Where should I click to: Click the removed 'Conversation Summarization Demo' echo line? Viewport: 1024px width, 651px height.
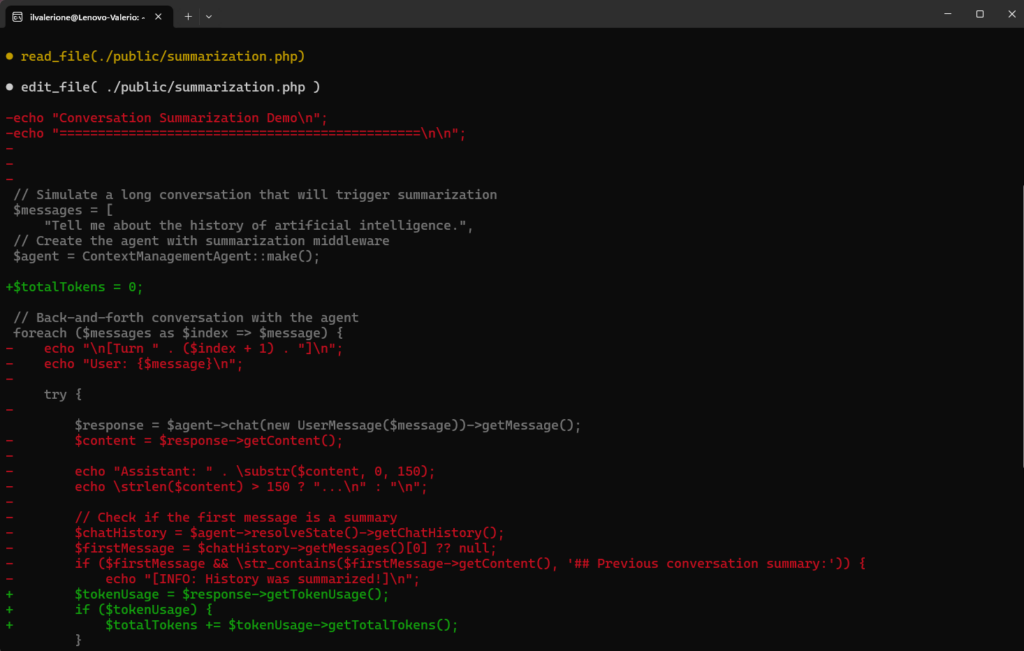167,118
